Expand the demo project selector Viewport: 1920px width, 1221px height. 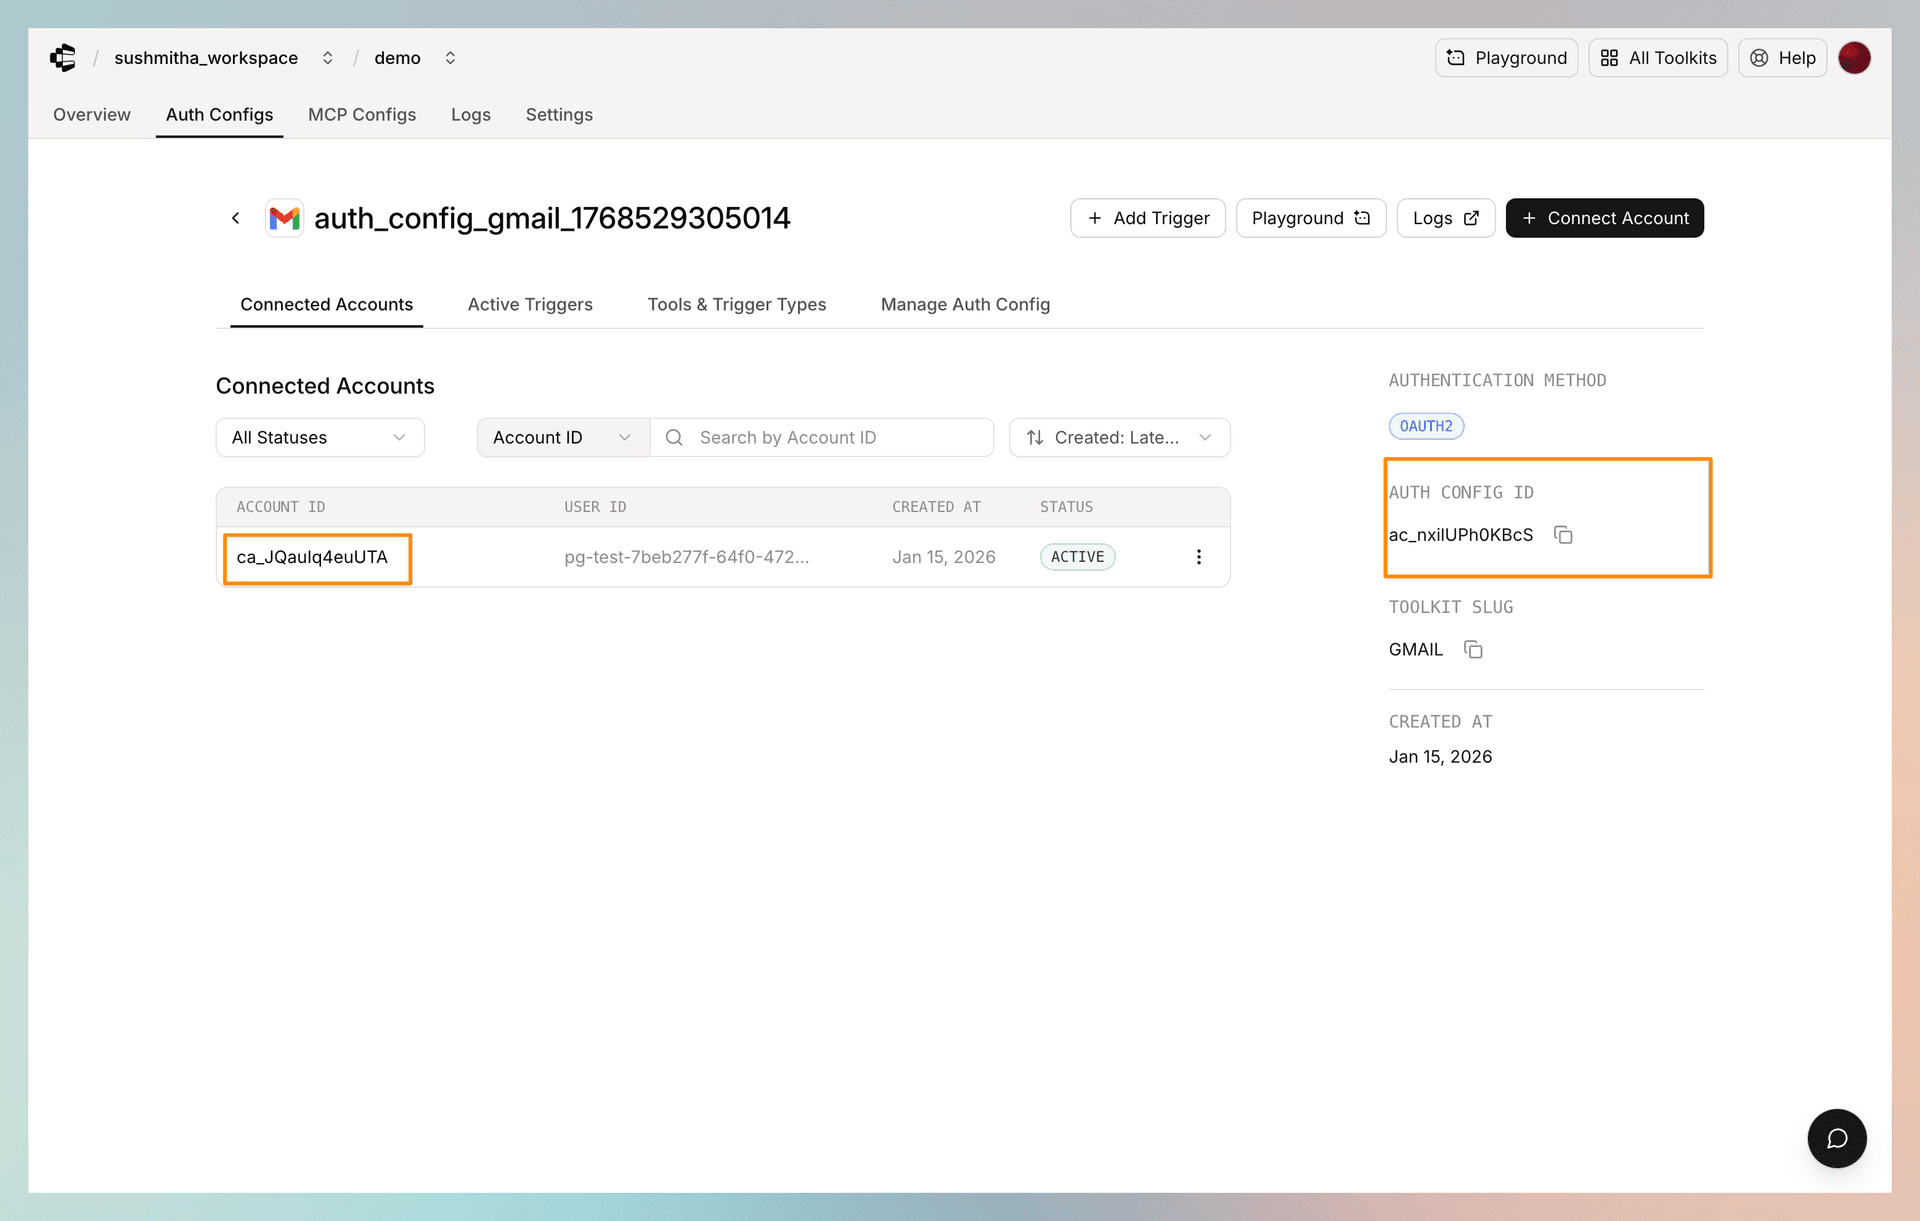450,58
